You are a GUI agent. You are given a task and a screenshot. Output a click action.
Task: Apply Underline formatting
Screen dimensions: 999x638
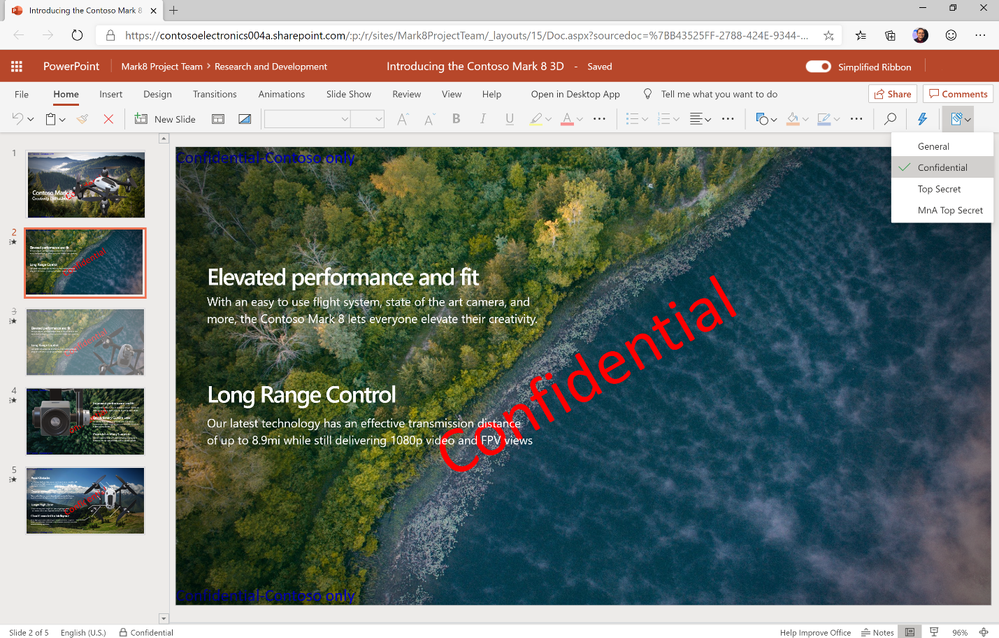pos(509,119)
